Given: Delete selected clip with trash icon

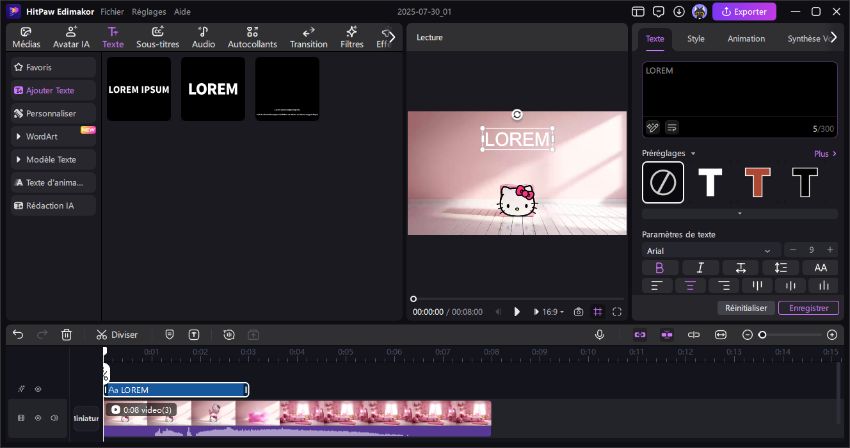Looking at the screenshot, I should tap(66, 335).
